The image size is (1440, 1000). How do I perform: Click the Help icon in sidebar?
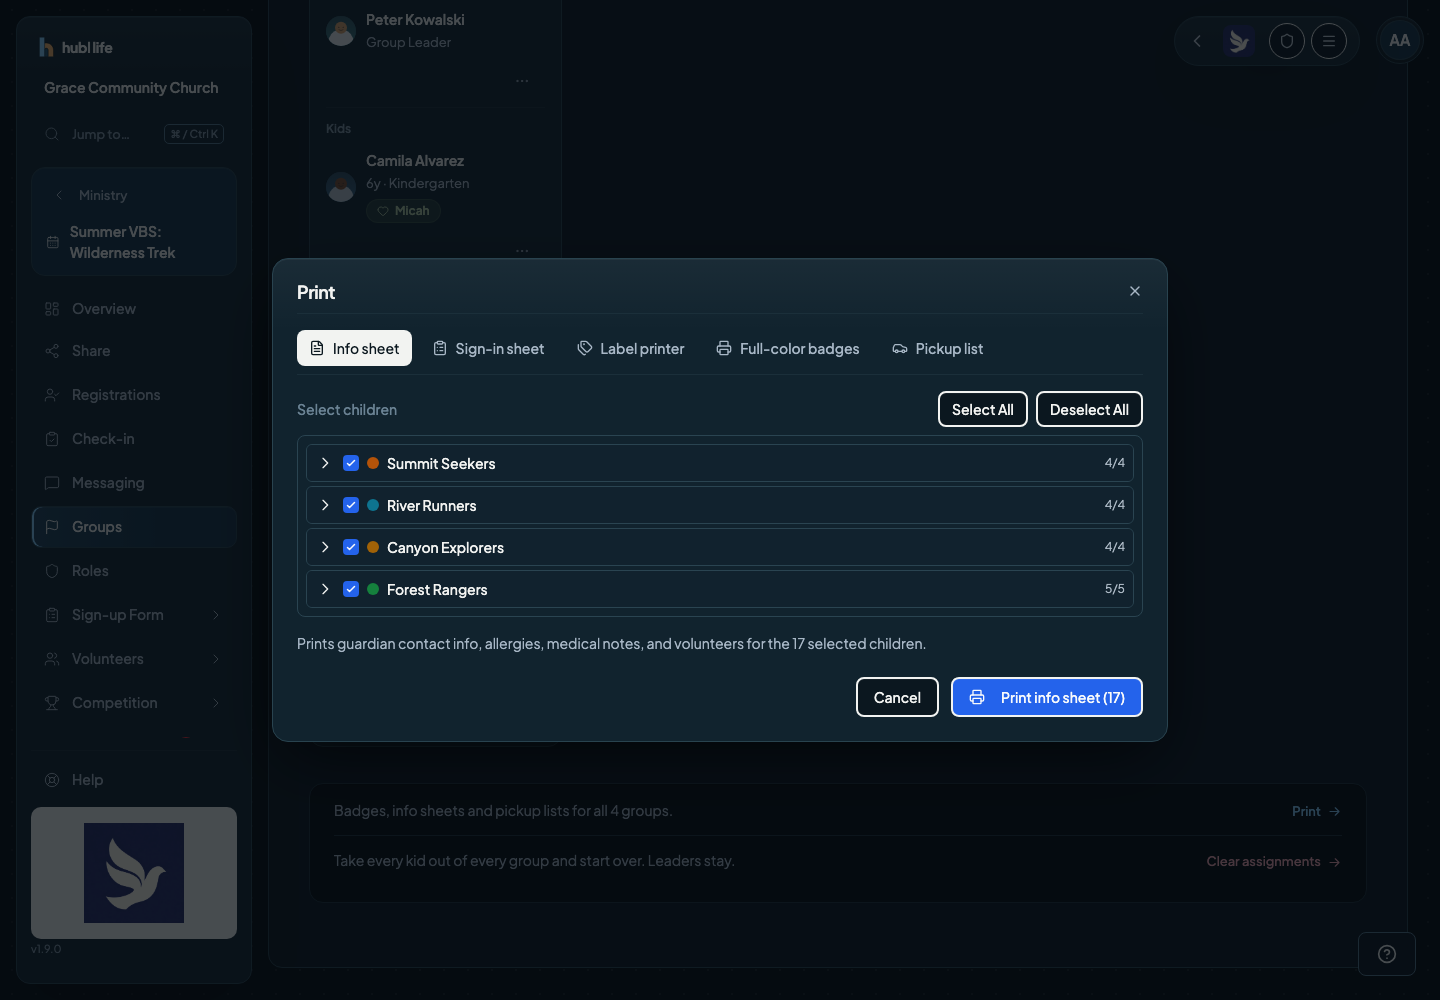pyautogui.click(x=52, y=780)
